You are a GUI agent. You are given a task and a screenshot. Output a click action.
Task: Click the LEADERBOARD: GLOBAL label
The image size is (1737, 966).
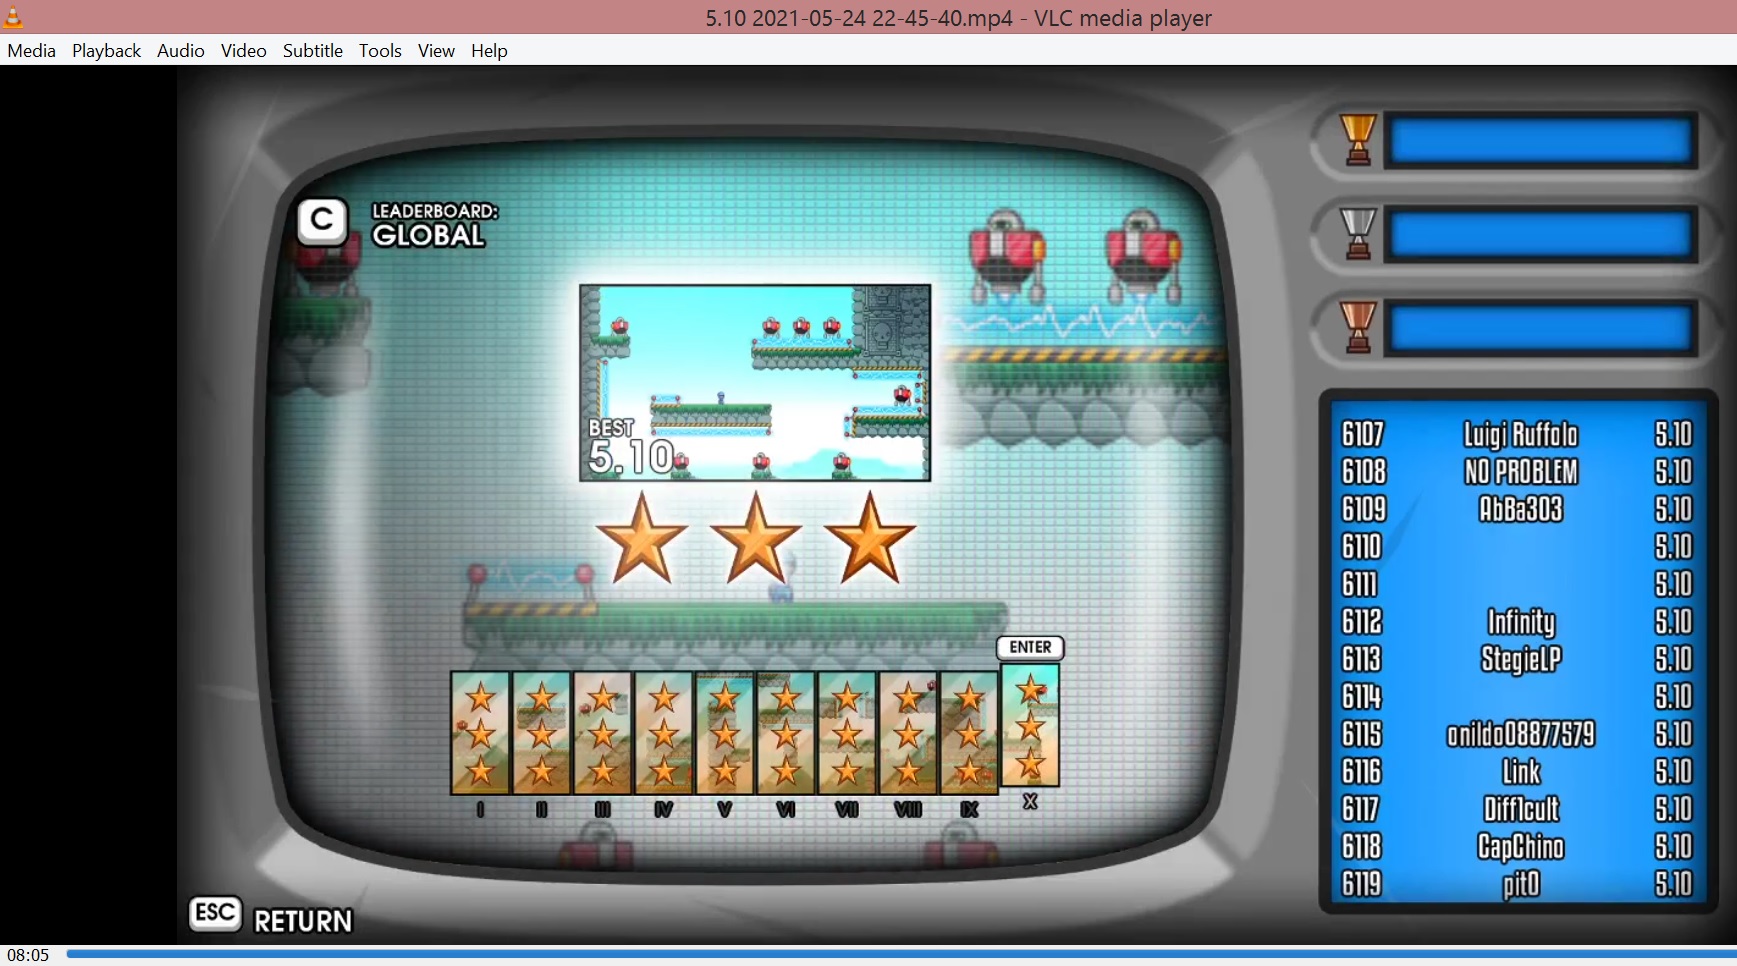(x=434, y=225)
